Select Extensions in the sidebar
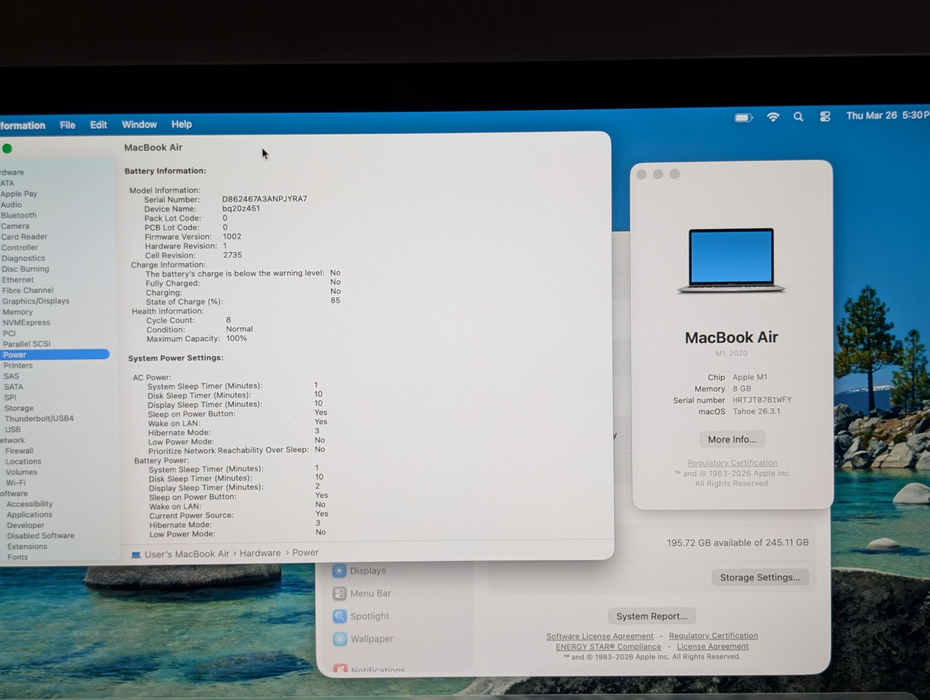 point(27,546)
